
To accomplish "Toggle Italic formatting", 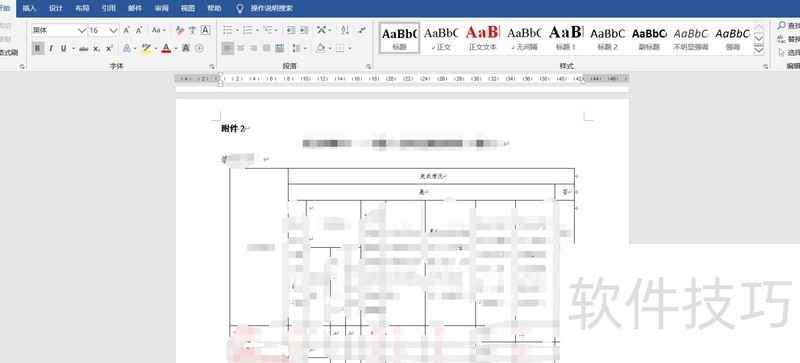I will click(51, 49).
